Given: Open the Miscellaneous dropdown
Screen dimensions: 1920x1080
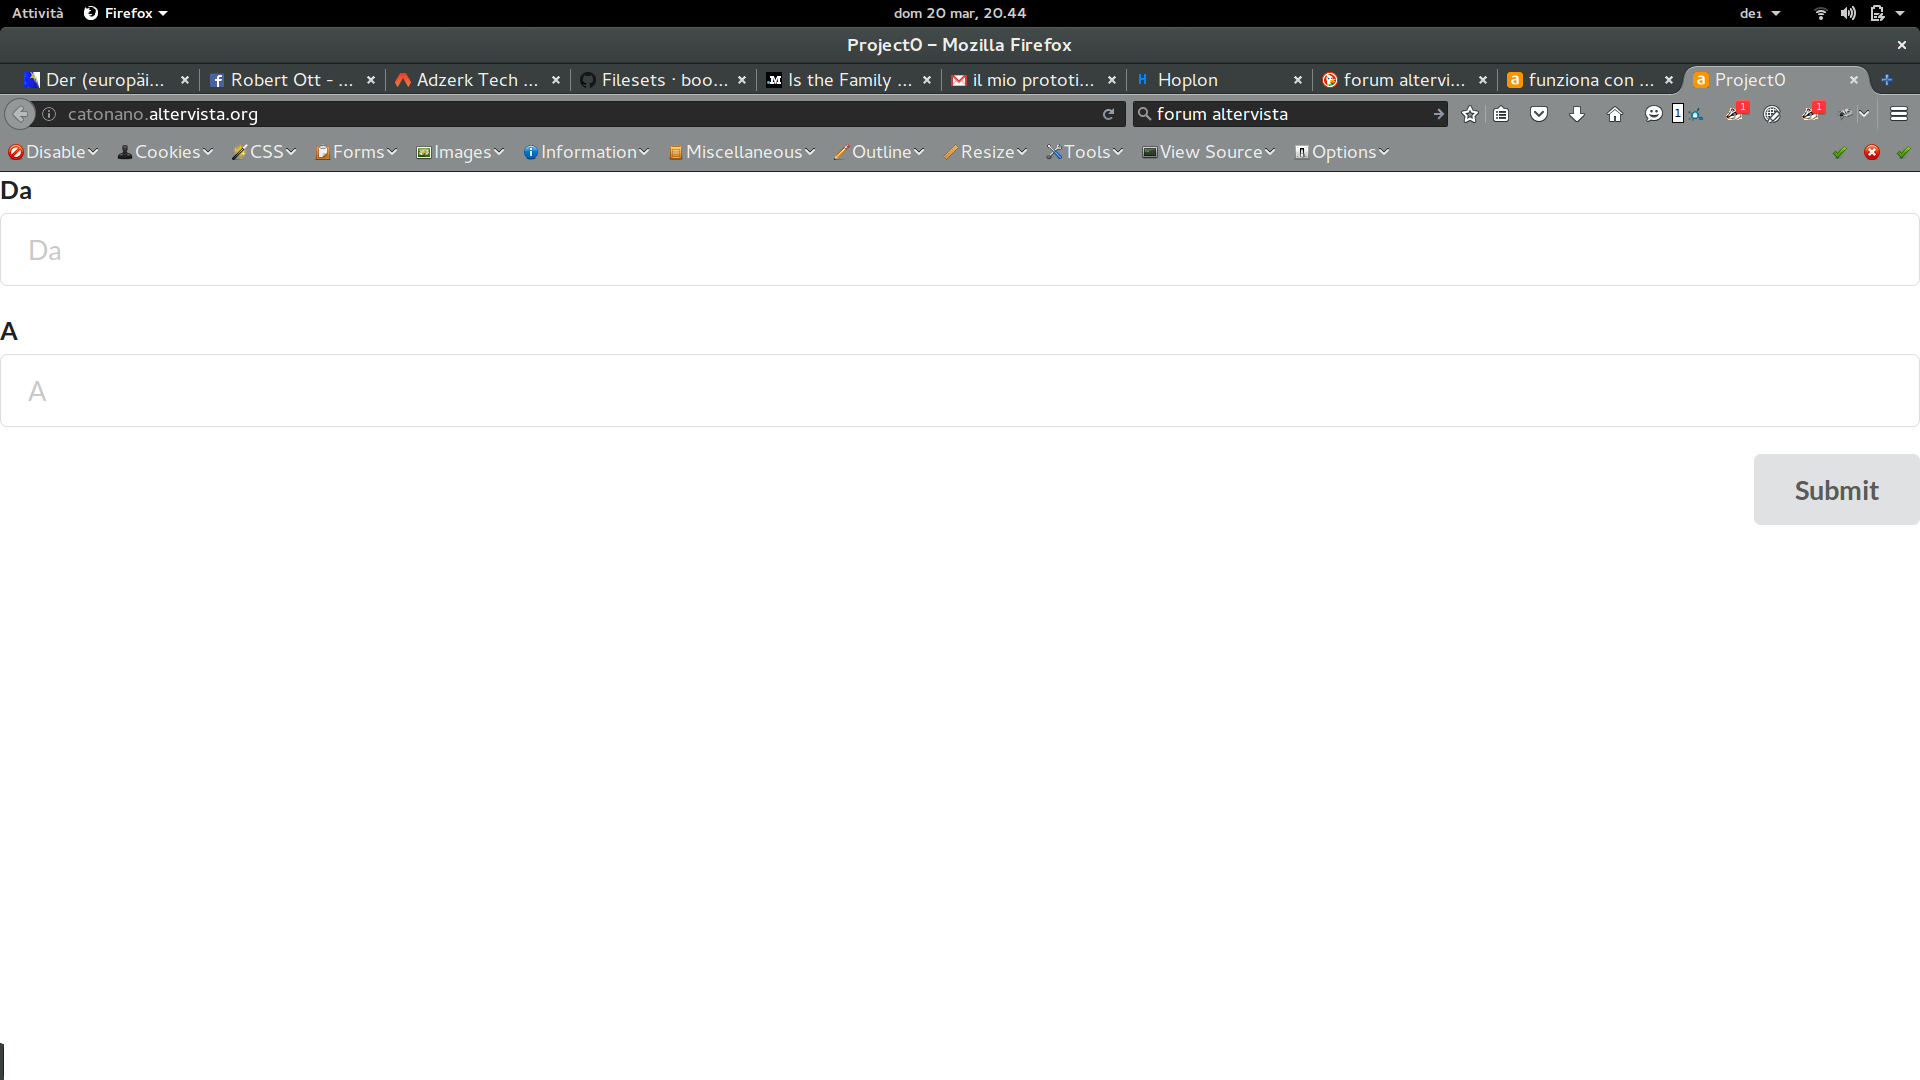Looking at the screenshot, I should 741,152.
